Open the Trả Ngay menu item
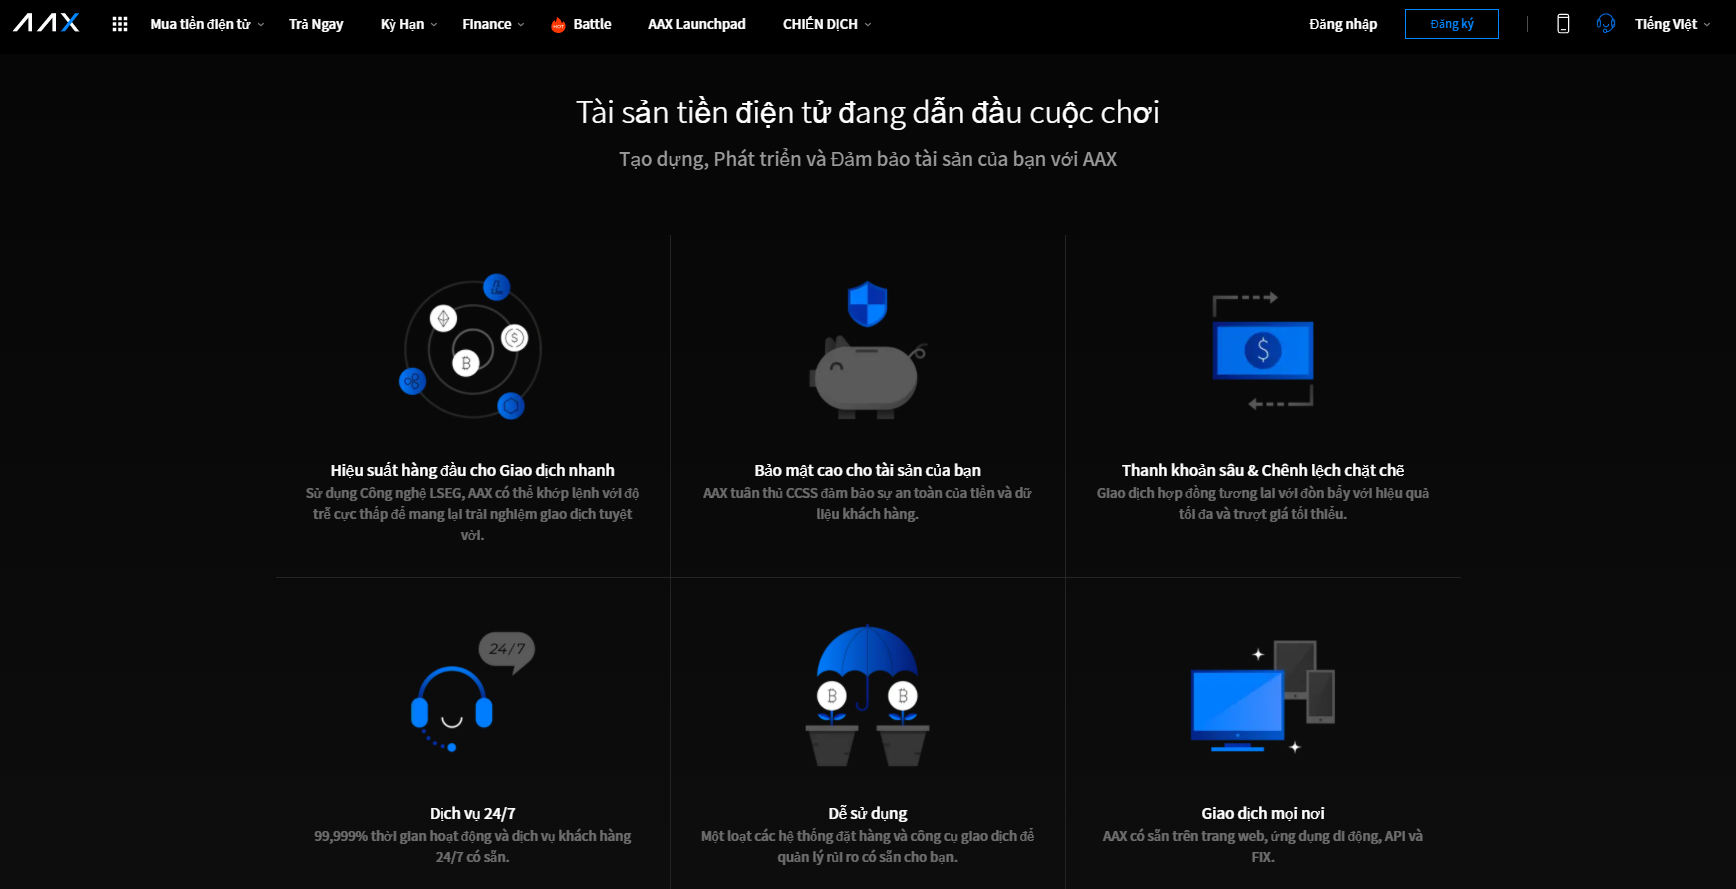 [316, 24]
